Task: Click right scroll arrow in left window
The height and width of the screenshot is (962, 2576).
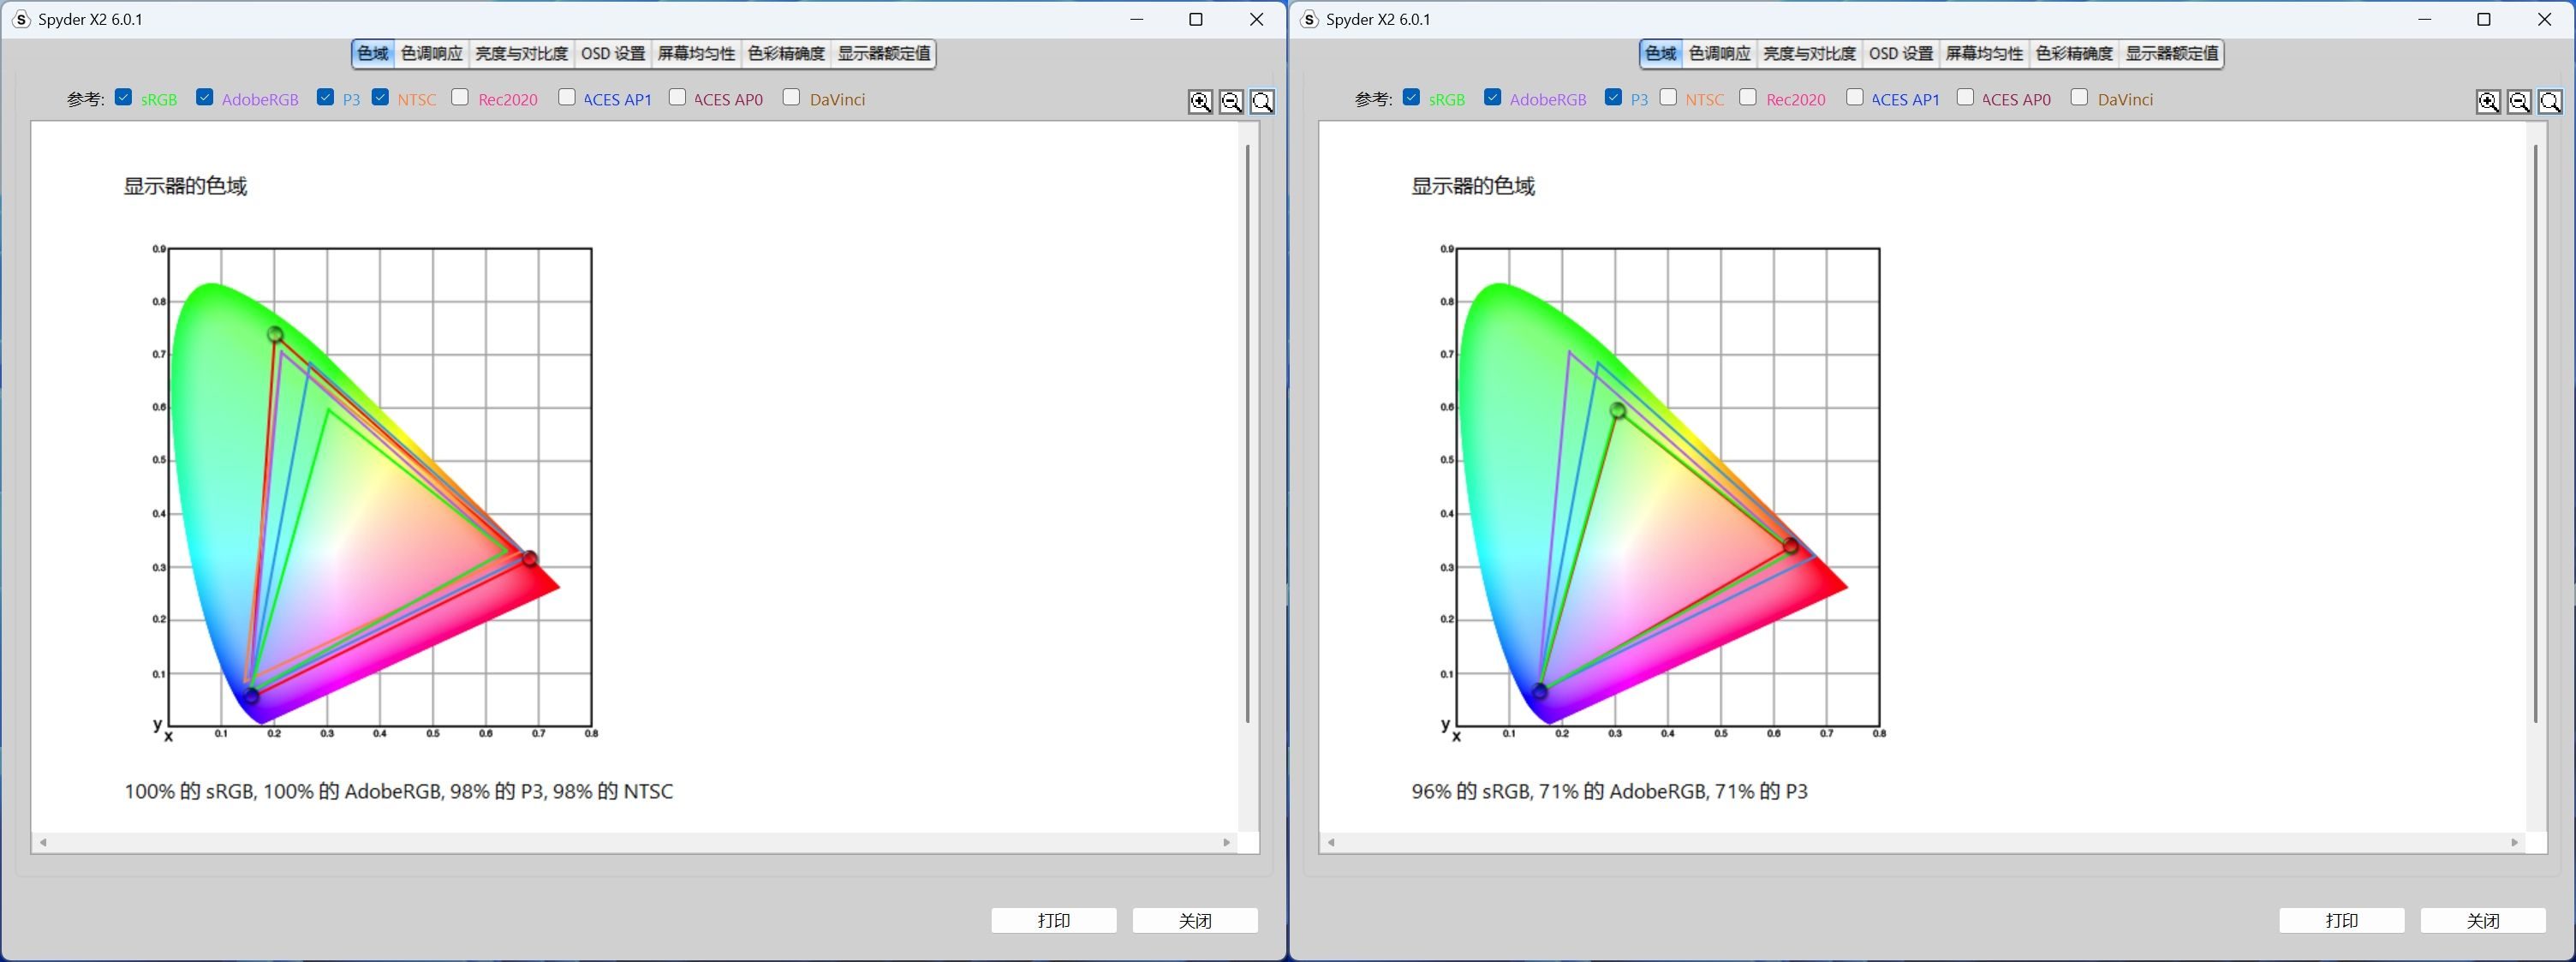Action: click(1226, 843)
